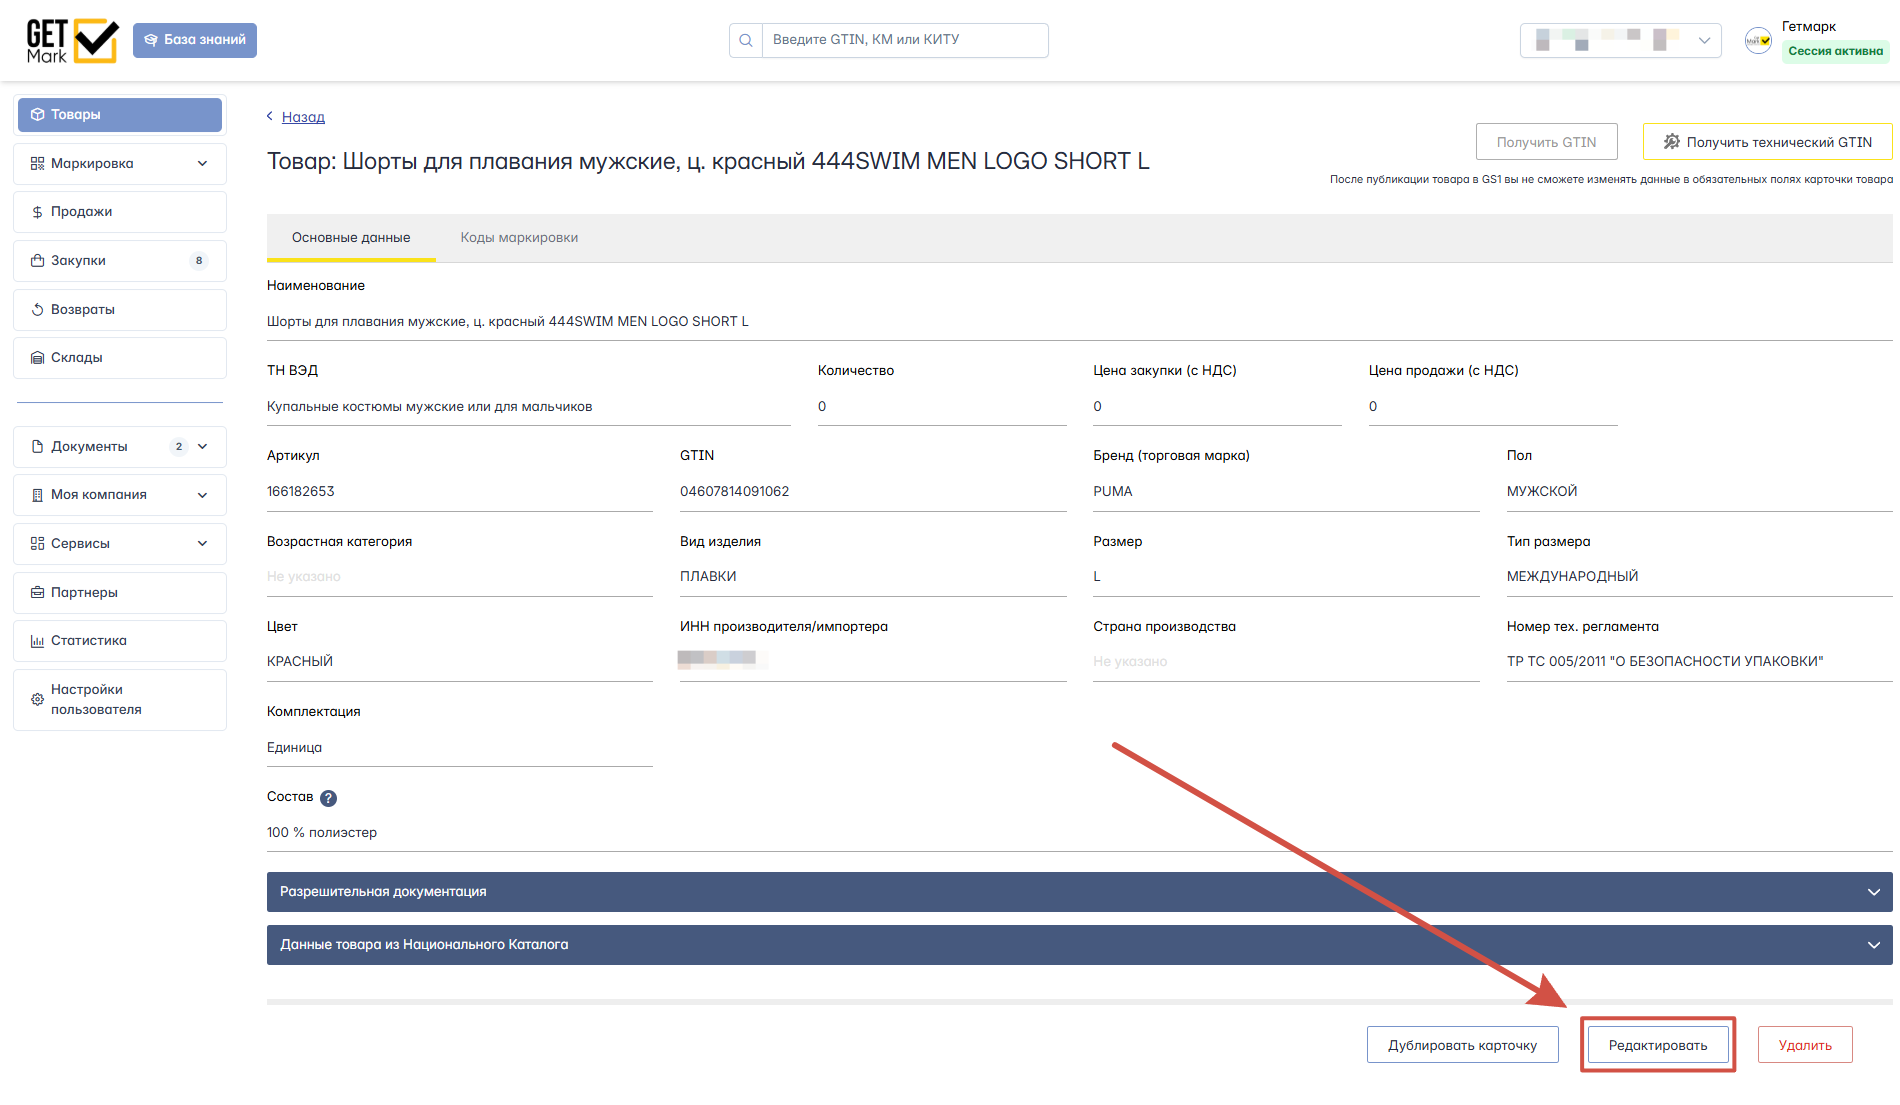
Task: Expand Данные товара из Национального Каталога
Action: (1079, 945)
